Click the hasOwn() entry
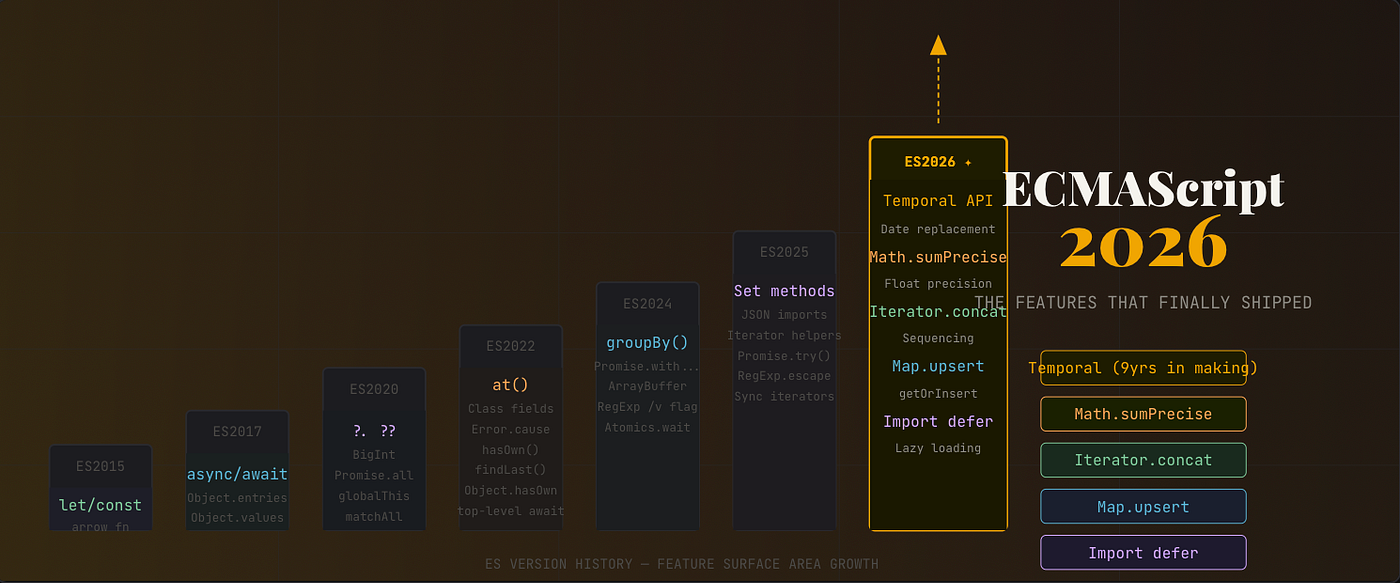Screen dimensions: 1400x583 coord(511,450)
